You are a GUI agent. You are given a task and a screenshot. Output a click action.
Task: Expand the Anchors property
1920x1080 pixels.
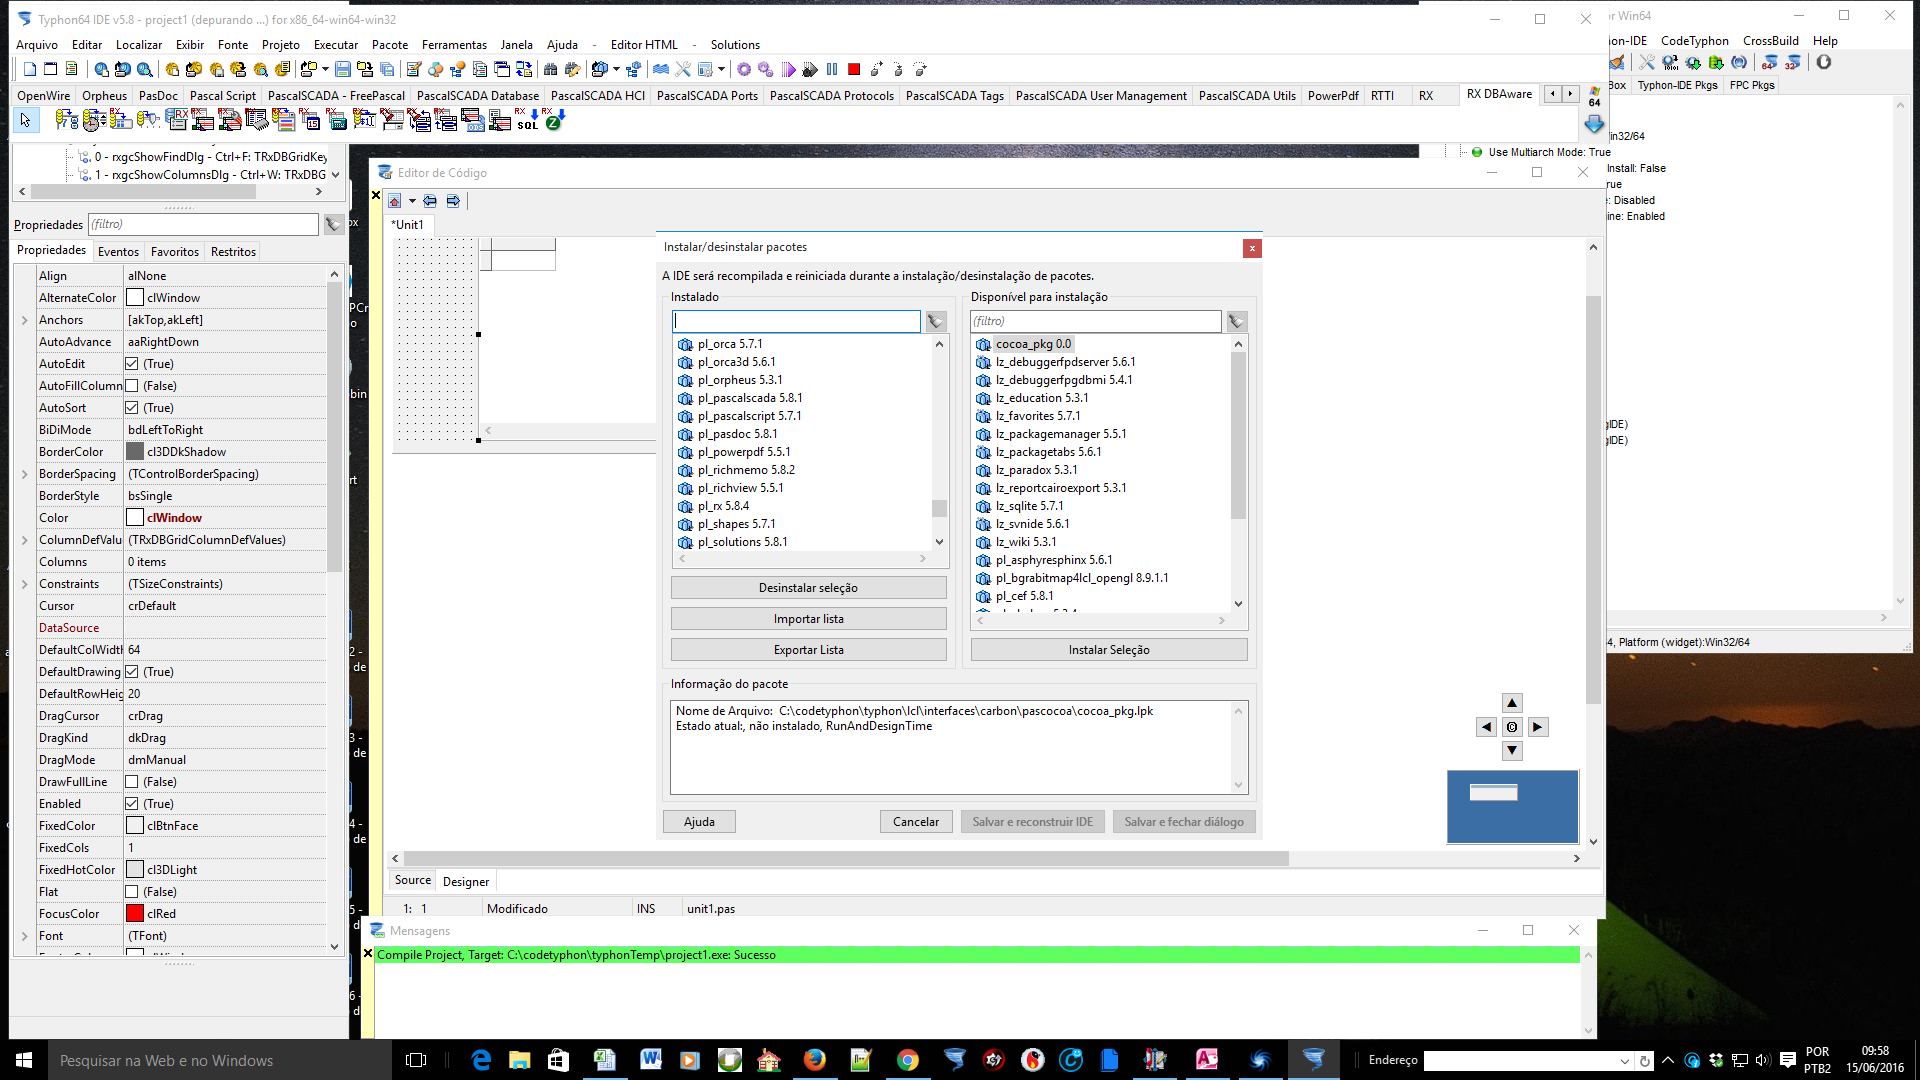(25, 320)
